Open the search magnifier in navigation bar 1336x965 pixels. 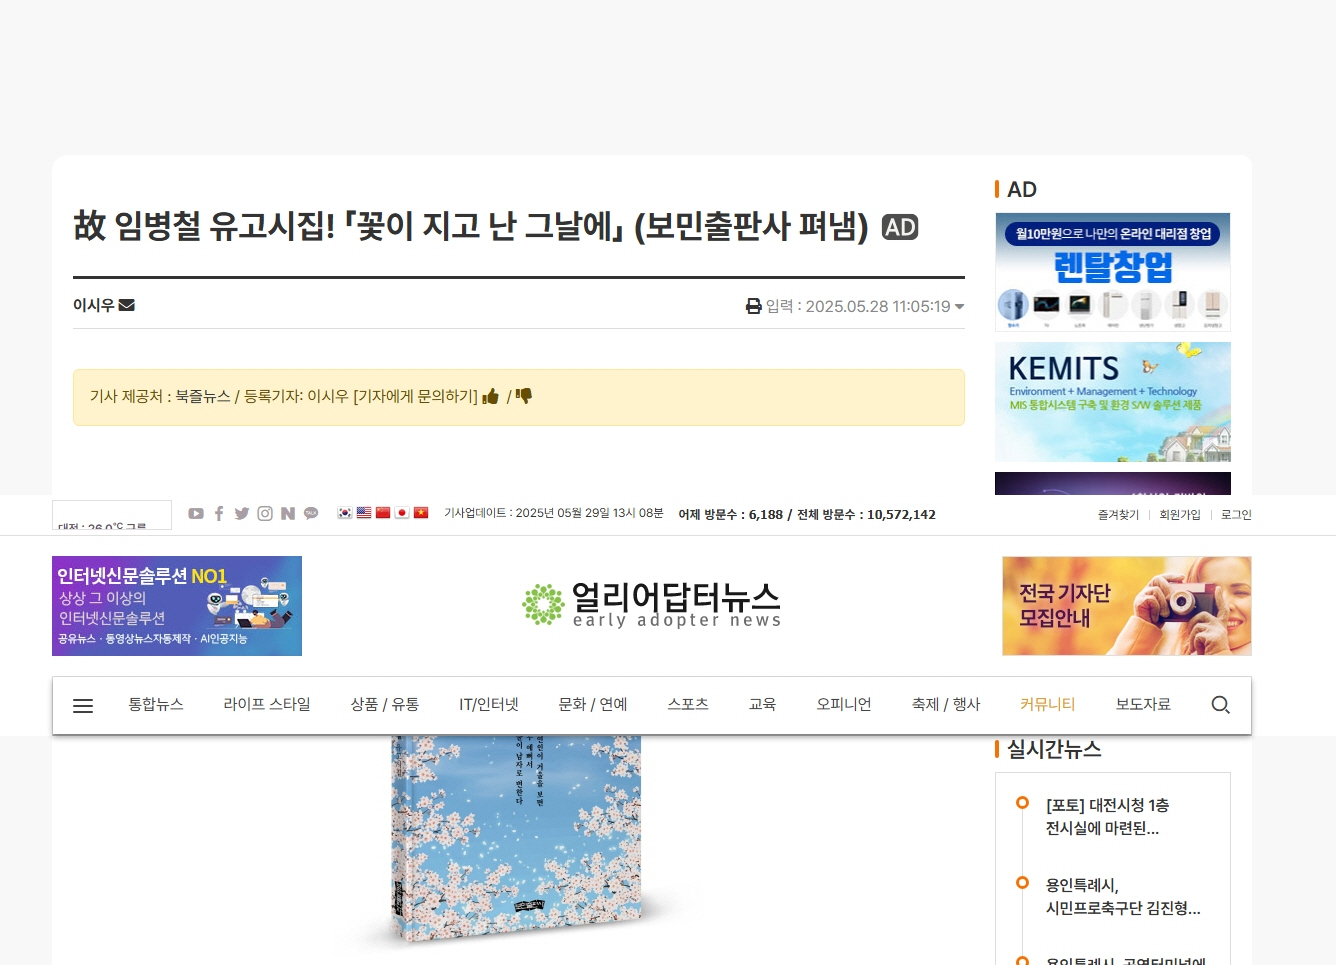pos(1220,705)
